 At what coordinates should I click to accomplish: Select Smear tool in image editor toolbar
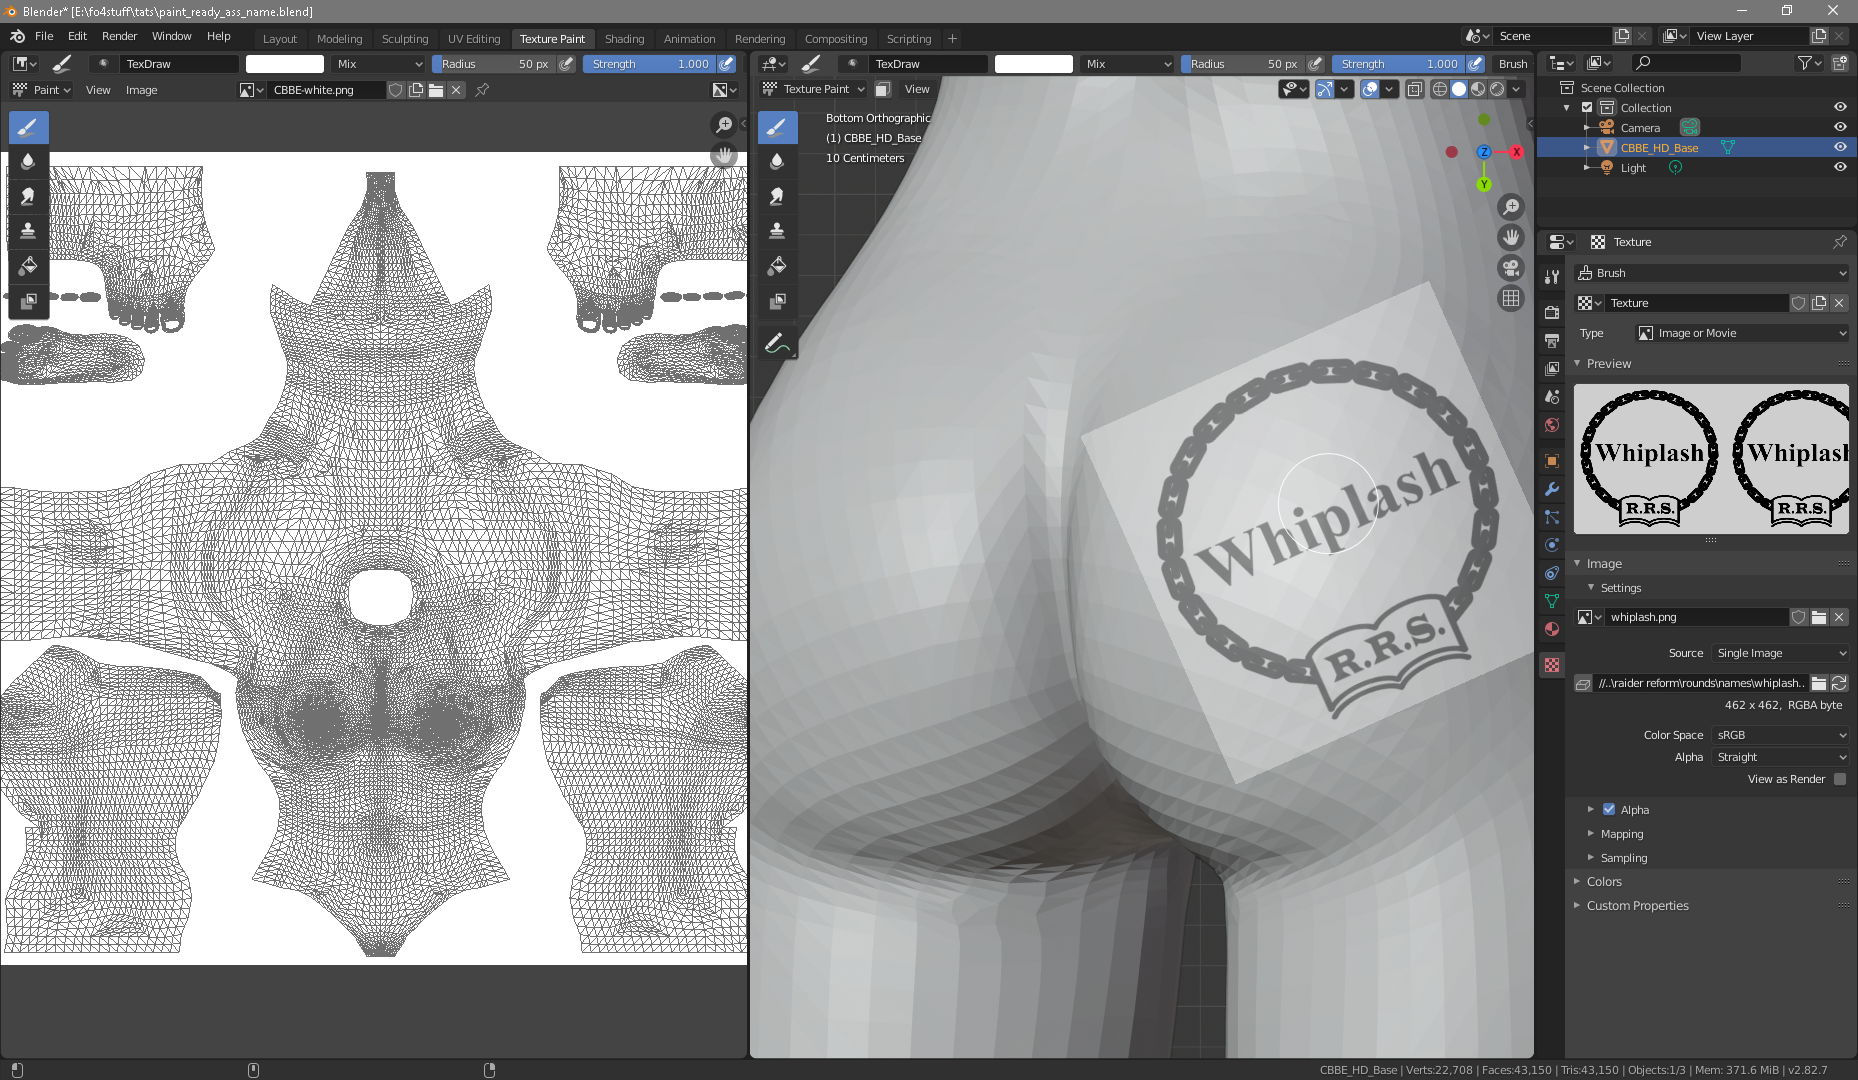[28, 196]
